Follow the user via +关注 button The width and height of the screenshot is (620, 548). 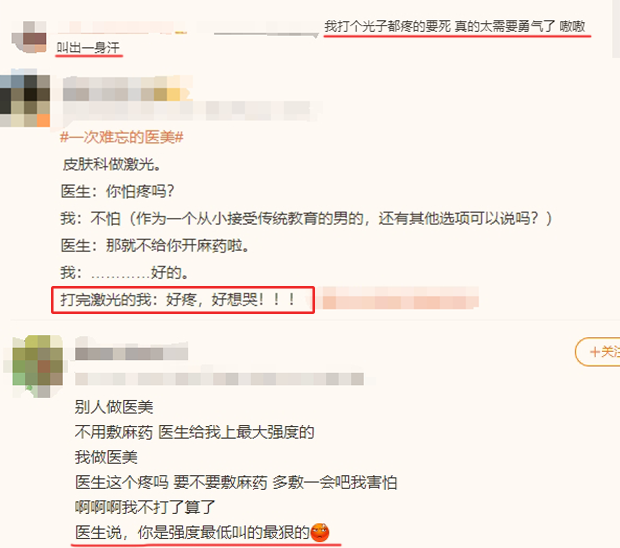pyautogui.click(x=597, y=351)
